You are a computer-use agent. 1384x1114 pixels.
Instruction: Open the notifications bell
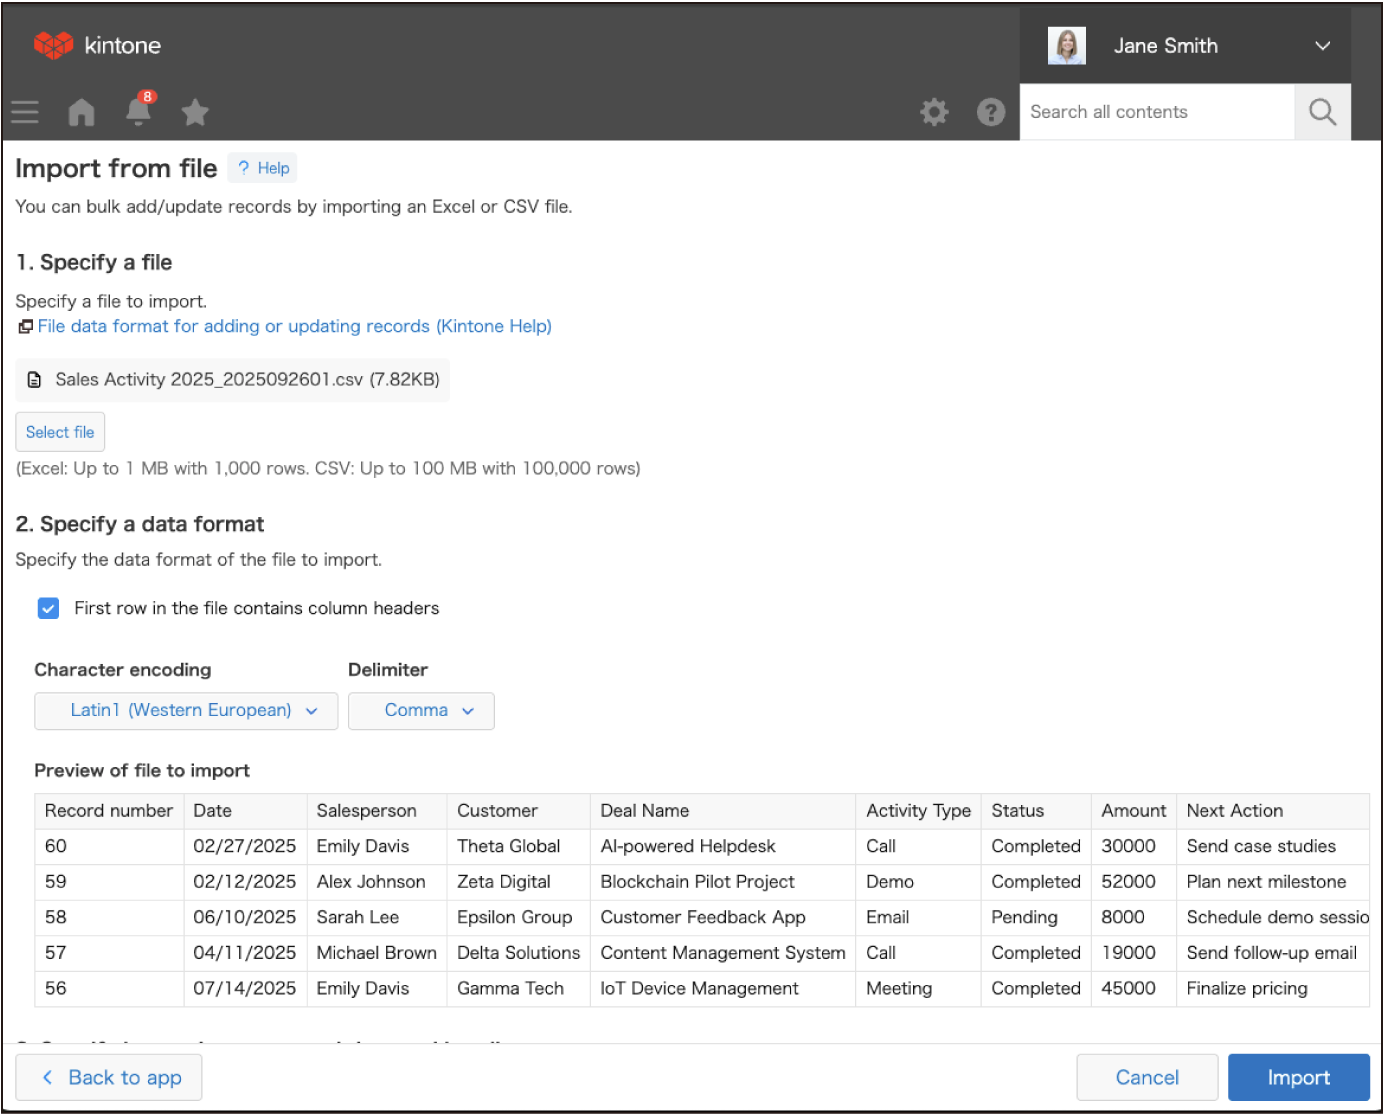coord(138,111)
